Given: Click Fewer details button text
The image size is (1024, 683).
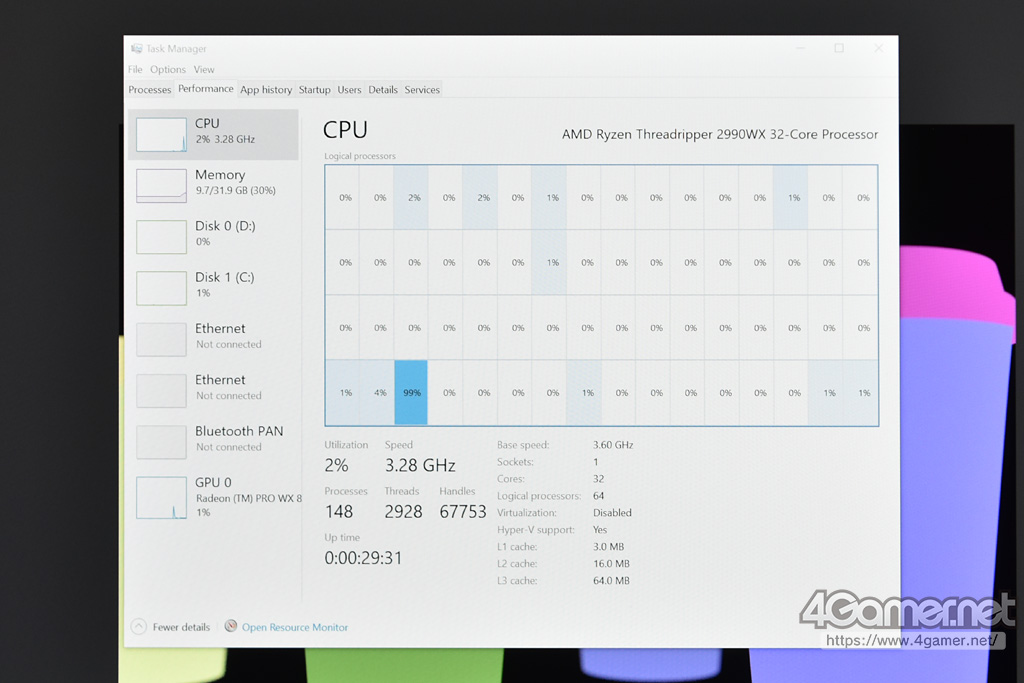Looking at the screenshot, I should click(x=181, y=627).
